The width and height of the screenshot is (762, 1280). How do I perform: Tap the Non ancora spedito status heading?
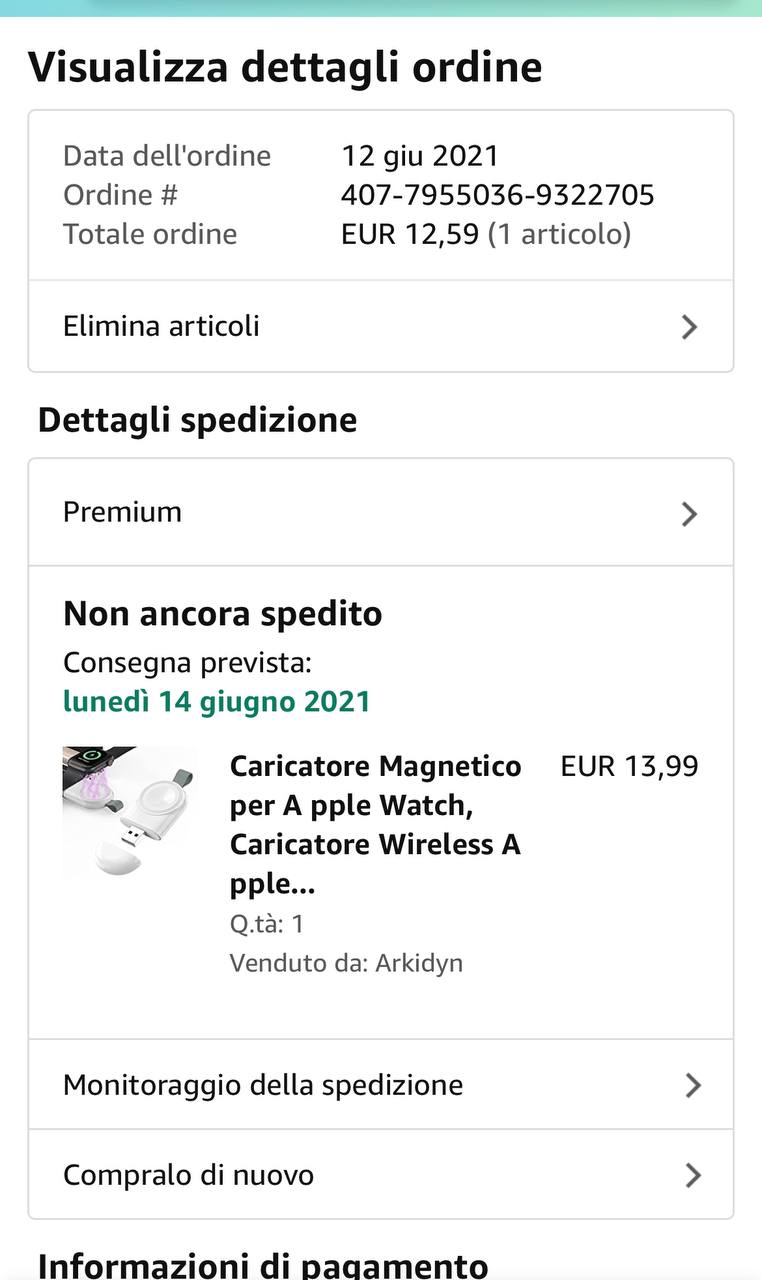pos(222,613)
